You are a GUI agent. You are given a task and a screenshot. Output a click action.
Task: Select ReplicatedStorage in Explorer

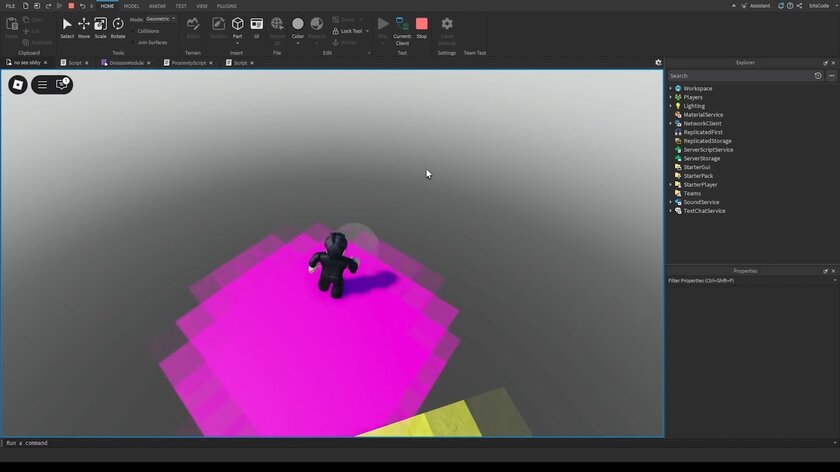[707, 141]
